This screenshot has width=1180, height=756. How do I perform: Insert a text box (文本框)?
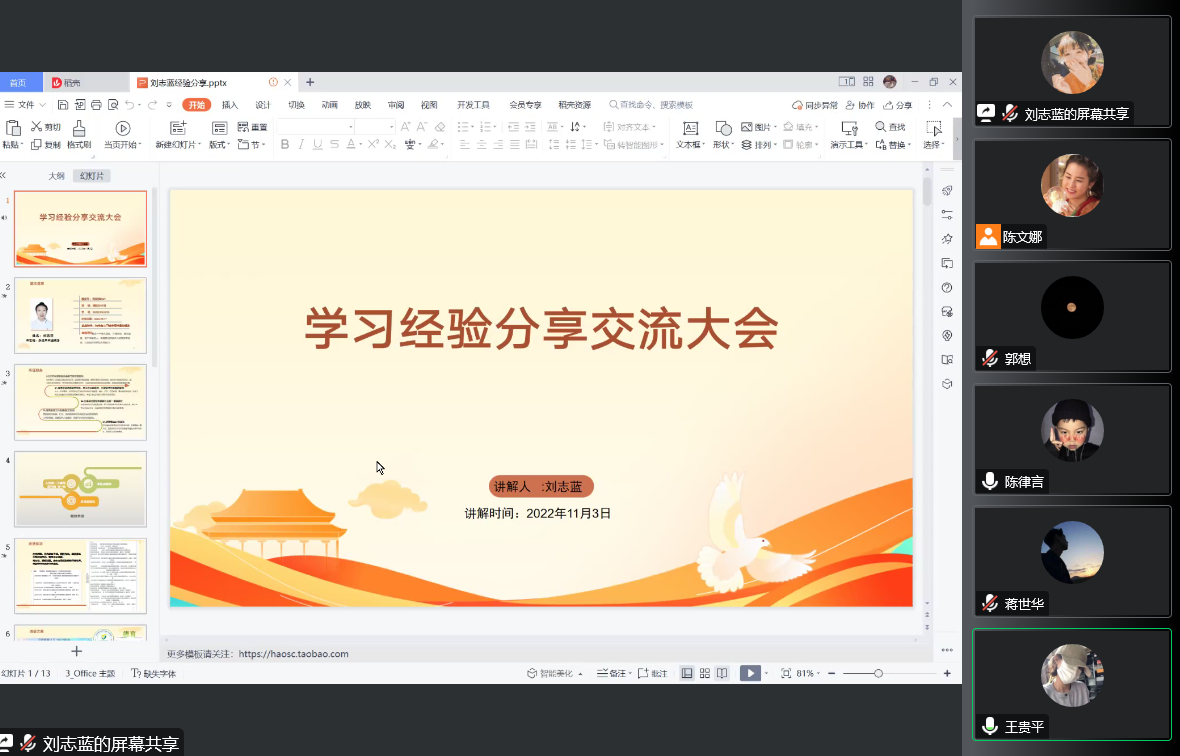[689, 128]
